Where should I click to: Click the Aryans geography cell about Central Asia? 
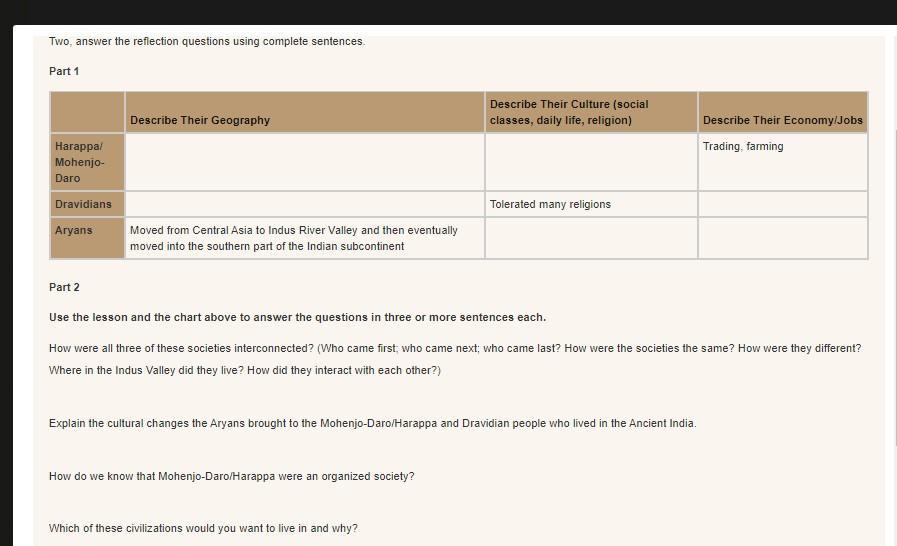pos(305,238)
